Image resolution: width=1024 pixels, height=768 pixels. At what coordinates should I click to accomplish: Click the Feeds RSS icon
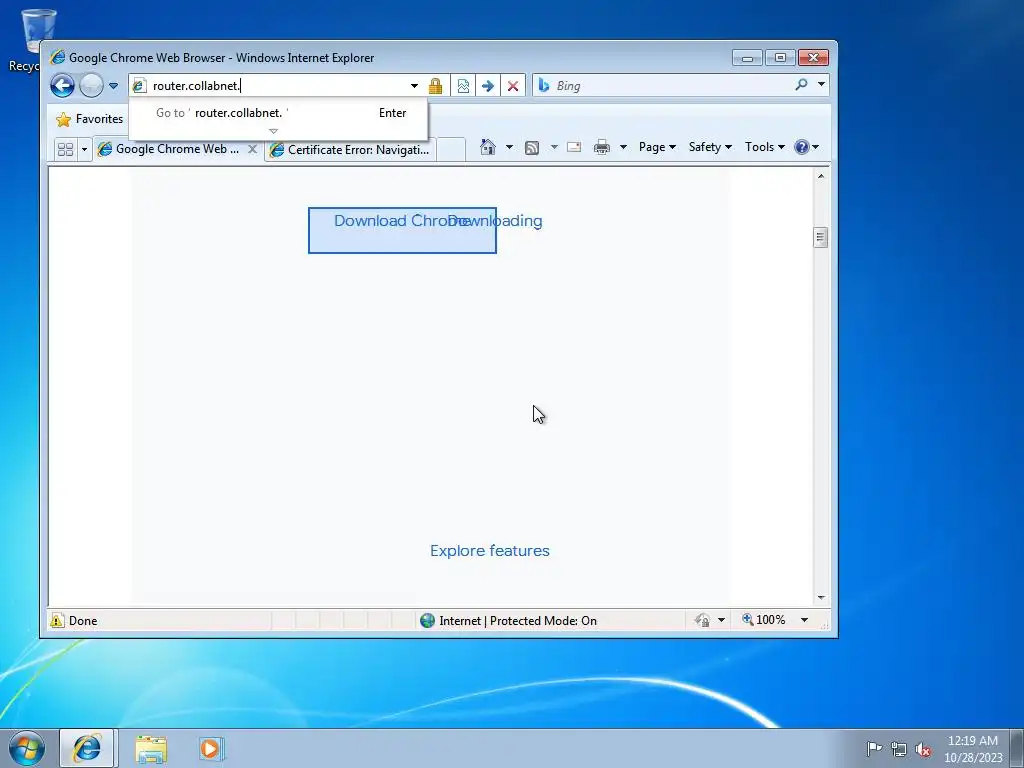(x=532, y=148)
